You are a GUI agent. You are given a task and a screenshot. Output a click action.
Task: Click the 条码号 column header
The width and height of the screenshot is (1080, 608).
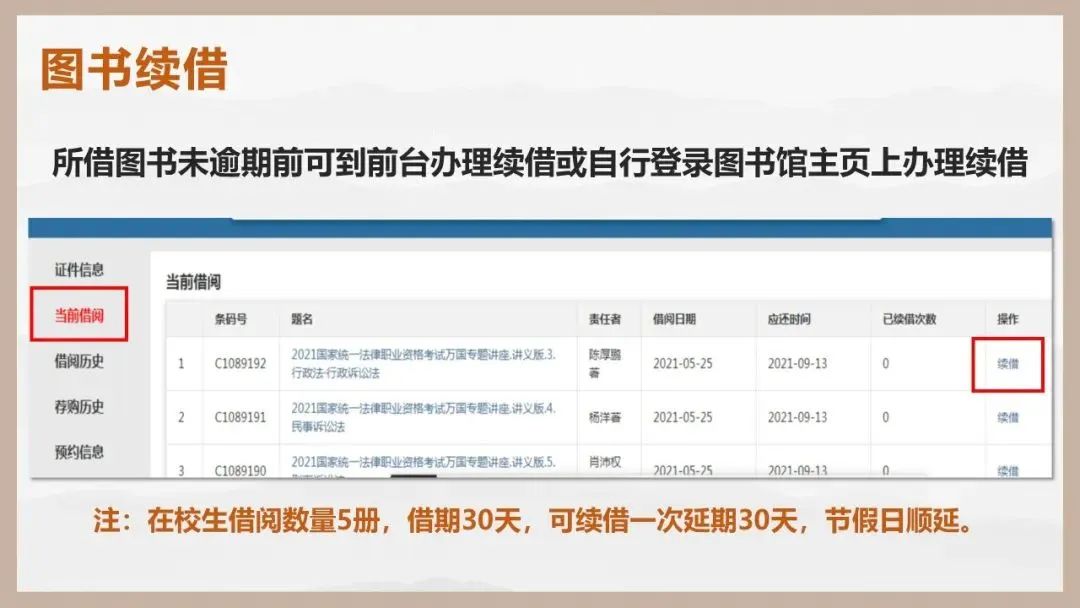point(231,319)
